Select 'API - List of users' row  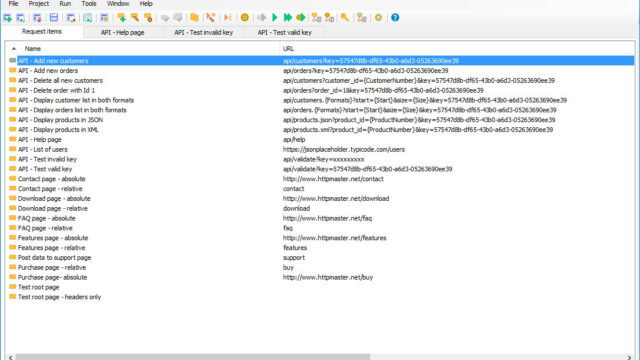pyautogui.click(x=321, y=149)
